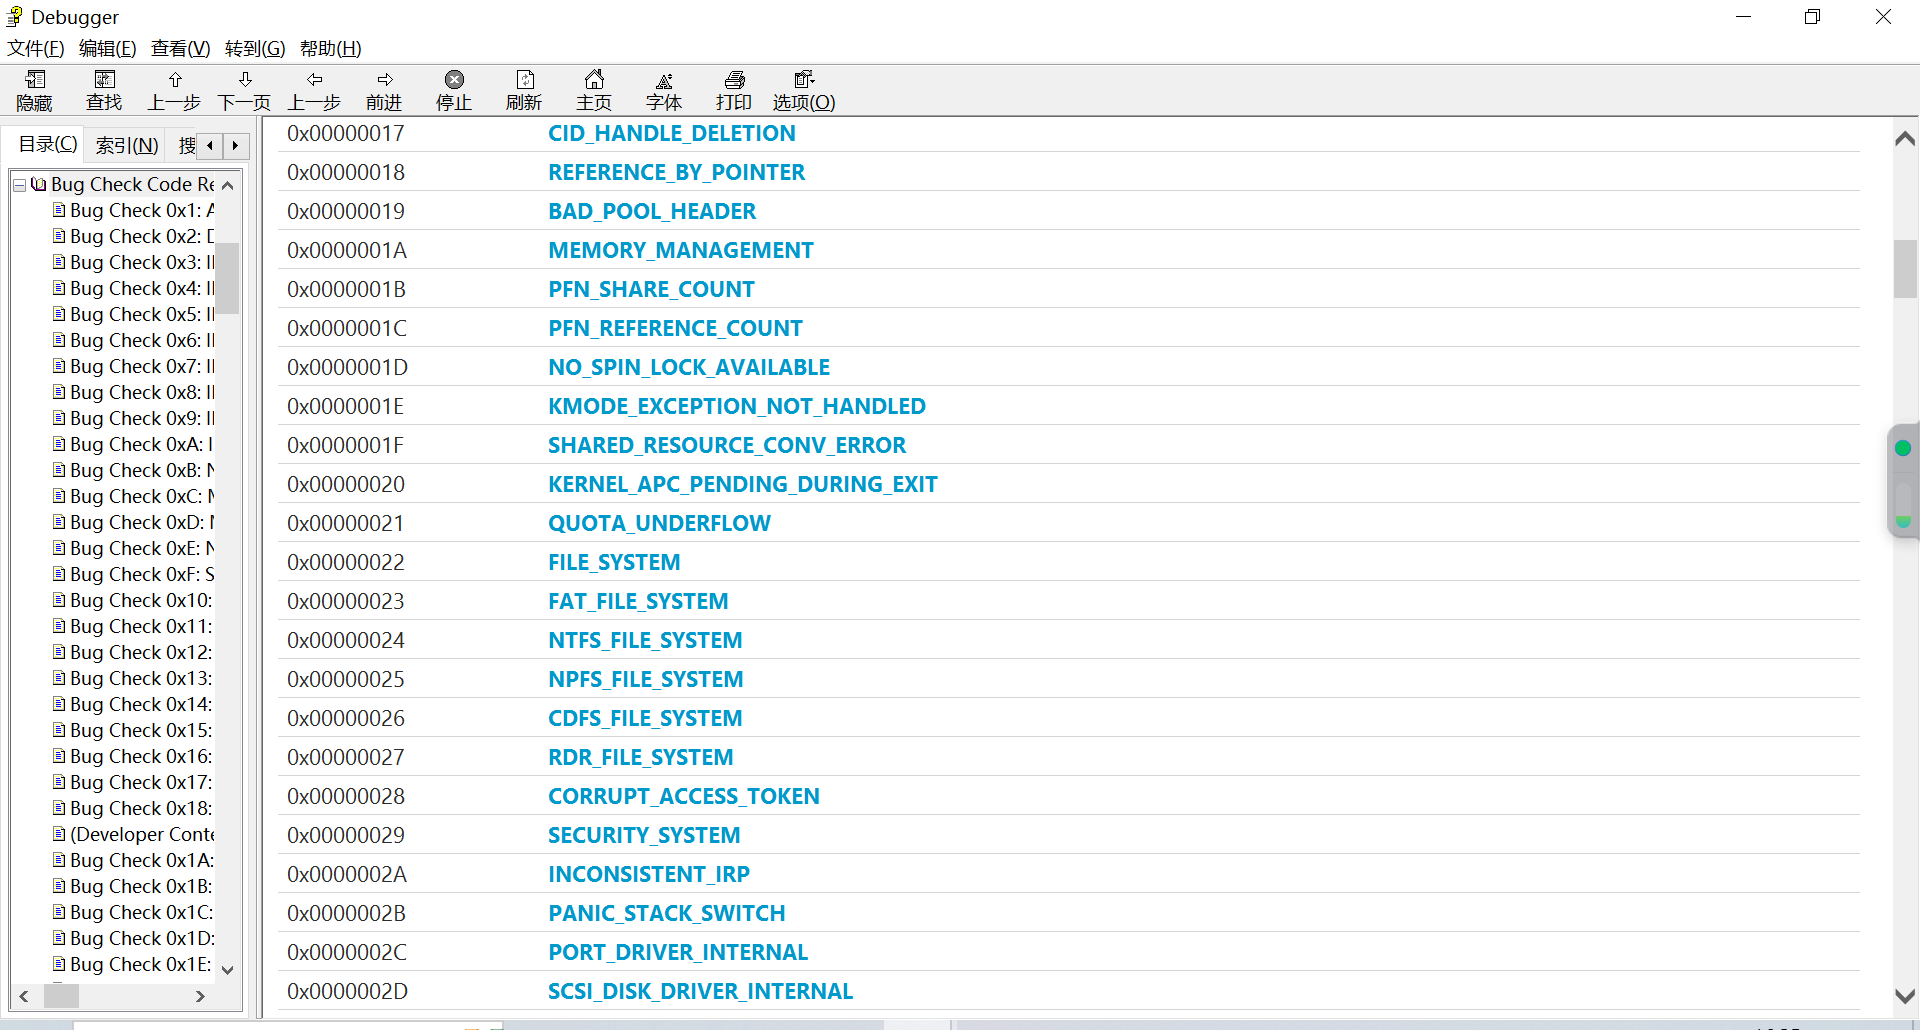Image resolution: width=1920 pixels, height=1030 pixels.
Task: Click the tree's horizontal scrollbar right arrow
Action: (200, 996)
